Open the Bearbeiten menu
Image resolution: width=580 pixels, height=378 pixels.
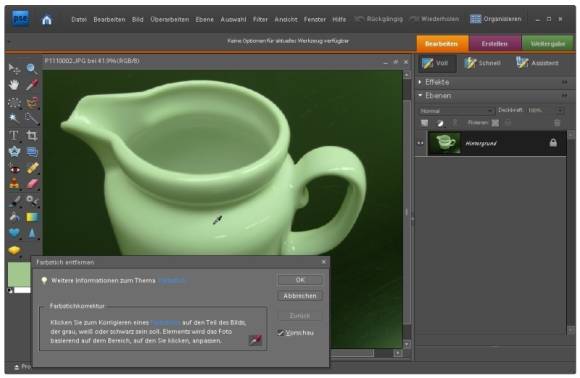click(x=109, y=20)
